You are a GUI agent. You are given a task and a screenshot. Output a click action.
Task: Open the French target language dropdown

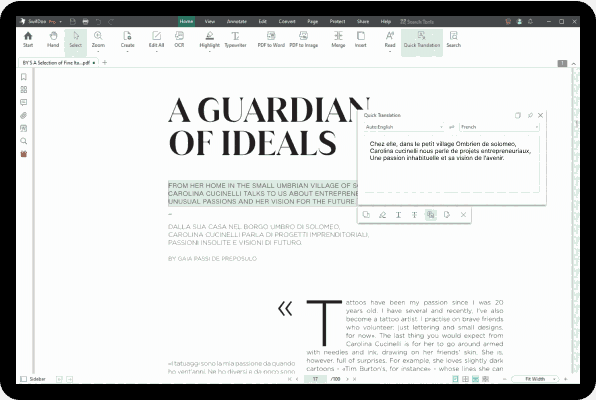click(x=499, y=127)
